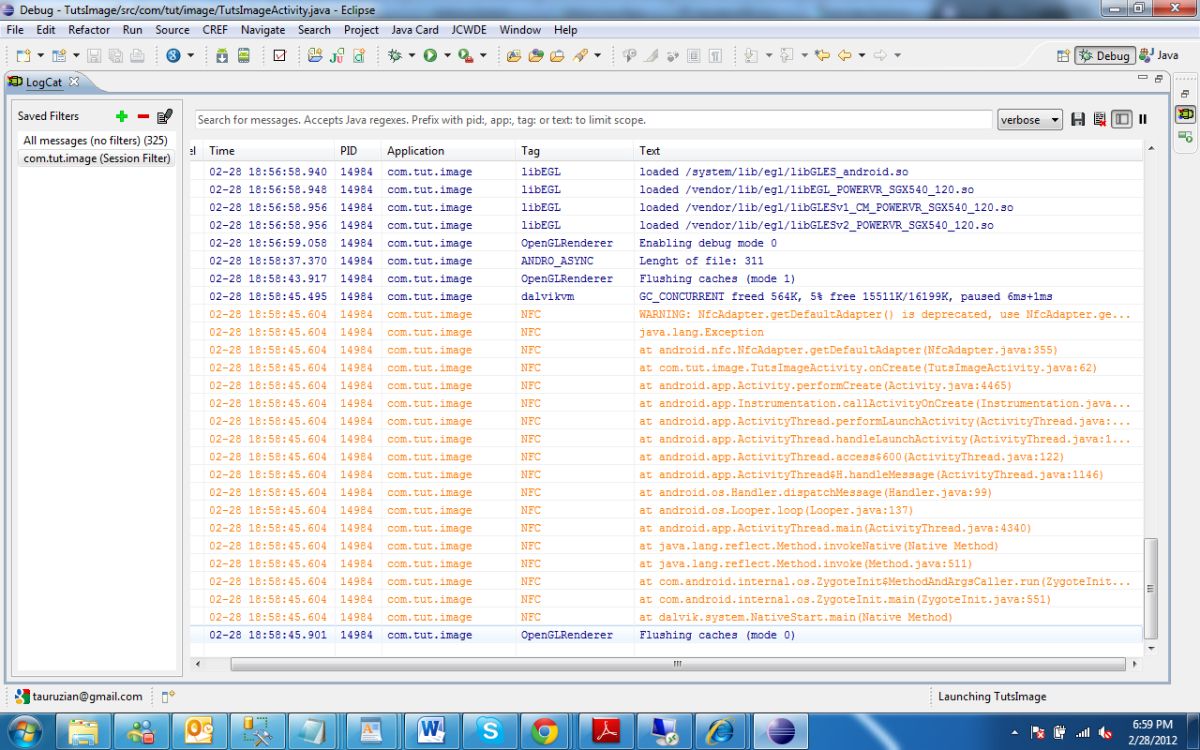Select the 'Flushing caches (mode 0)' row
The height and width of the screenshot is (750, 1200).
(x=666, y=635)
